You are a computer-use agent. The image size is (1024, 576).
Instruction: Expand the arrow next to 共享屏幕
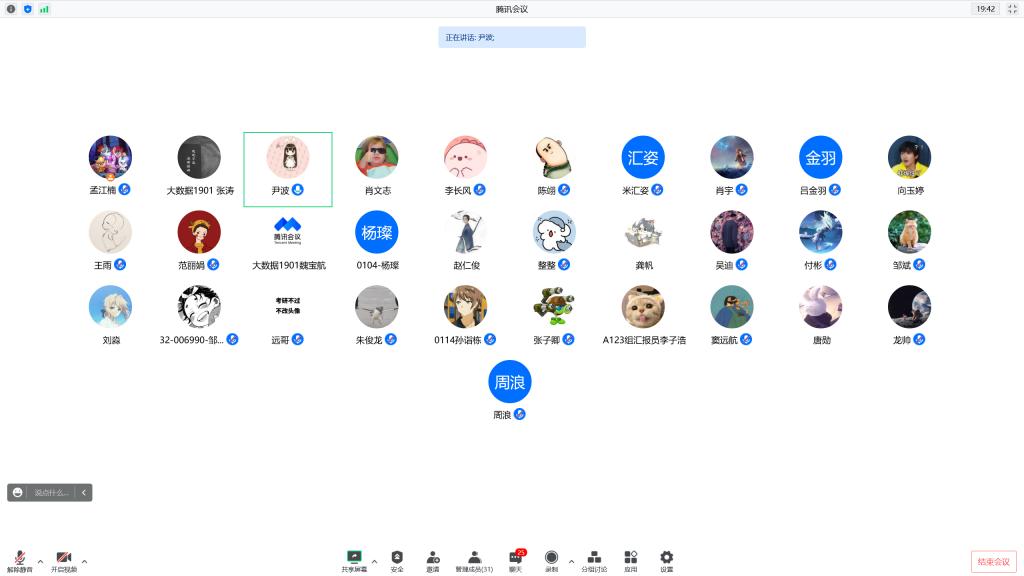click(x=374, y=561)
